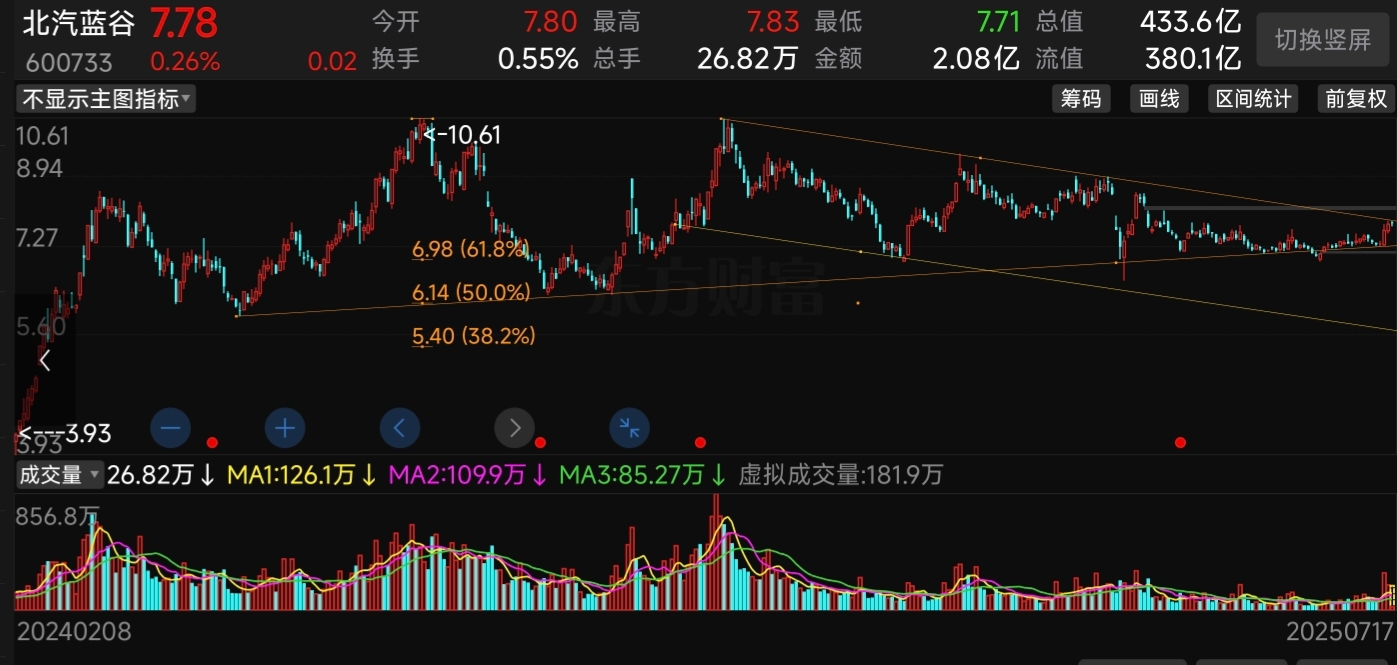Click the 856.8万 volume axis label
This screenshot has width=1397, height=665.
pos(58,517)
